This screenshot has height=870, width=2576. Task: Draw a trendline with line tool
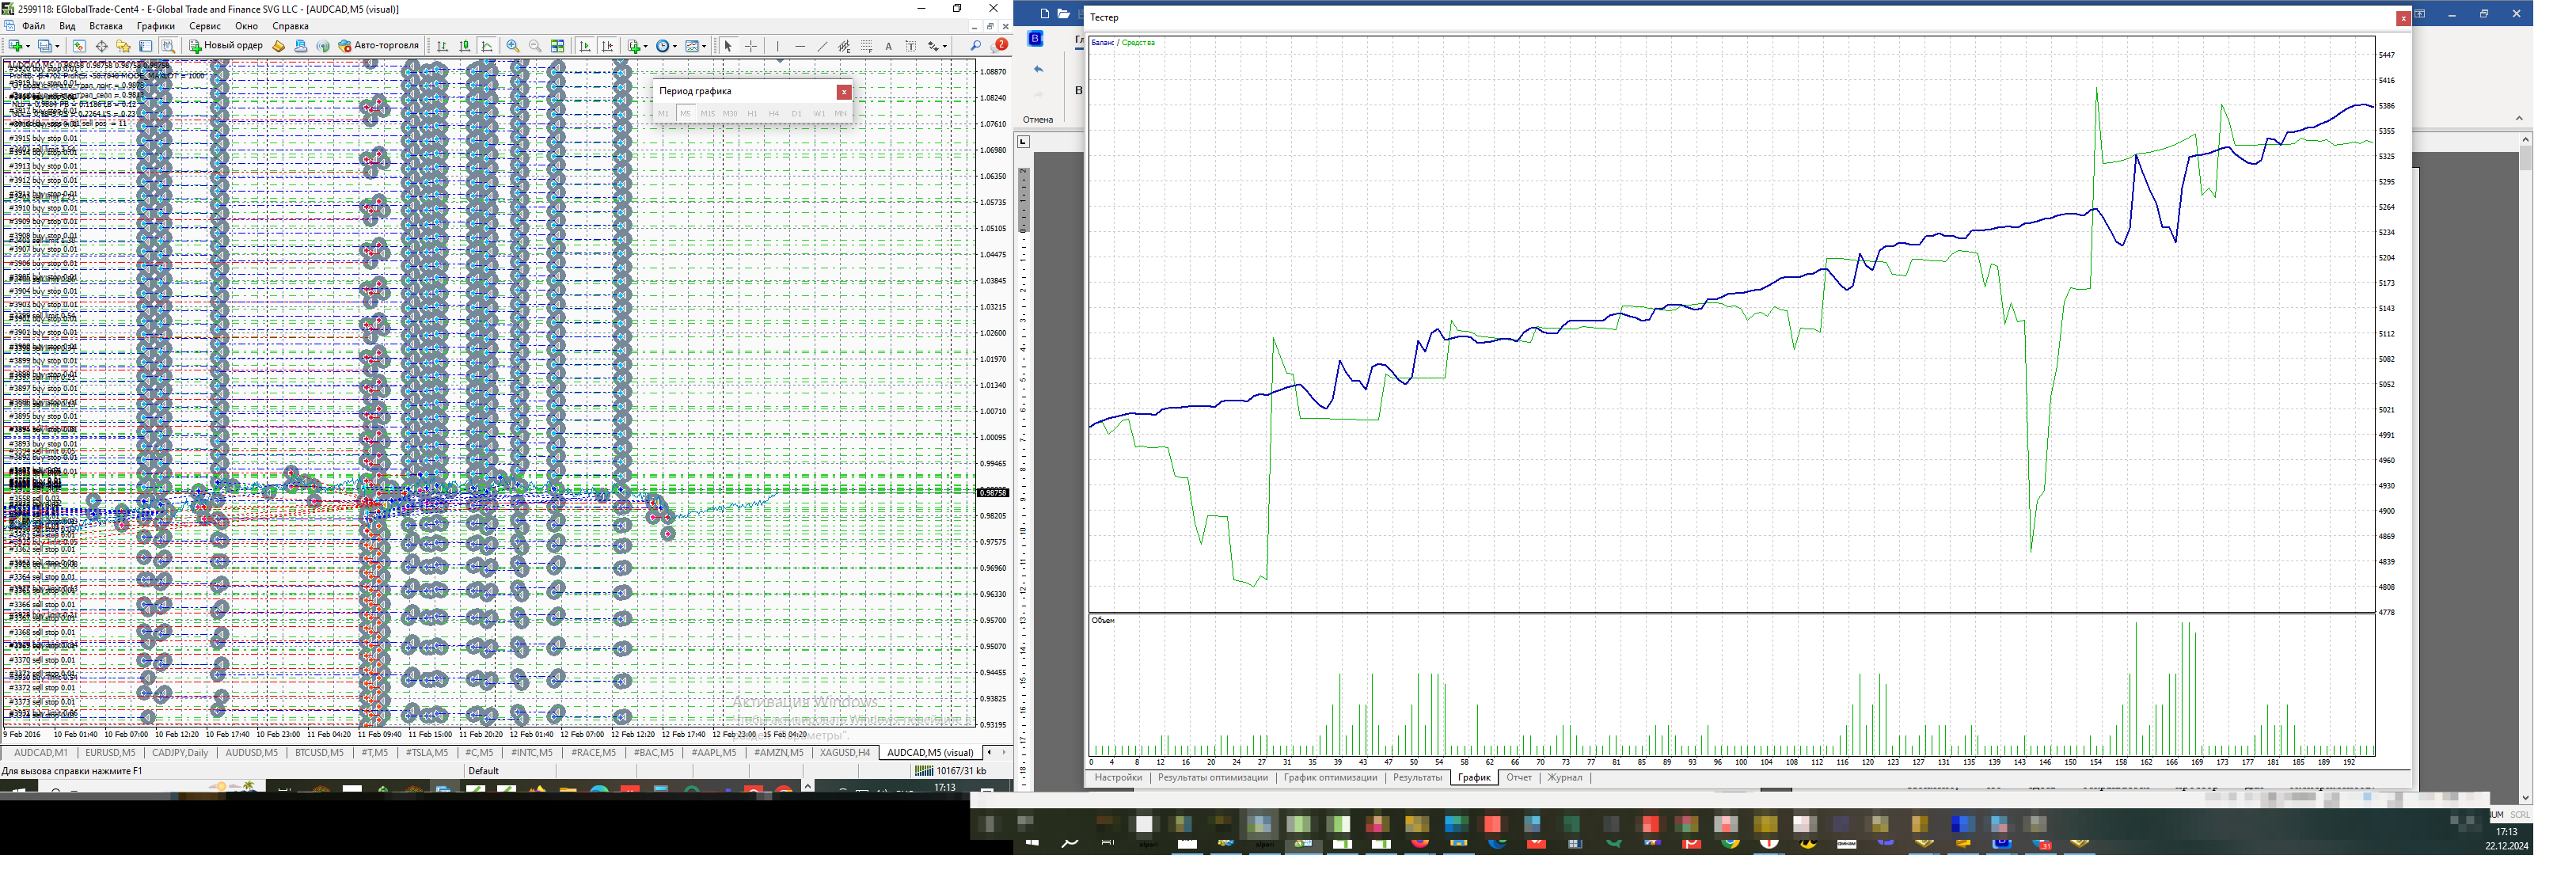coord(822,46)
